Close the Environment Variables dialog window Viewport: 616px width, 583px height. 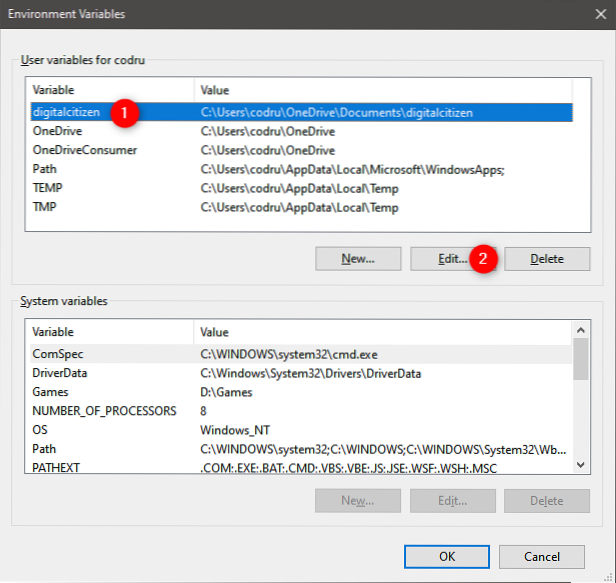coord(593,14)
